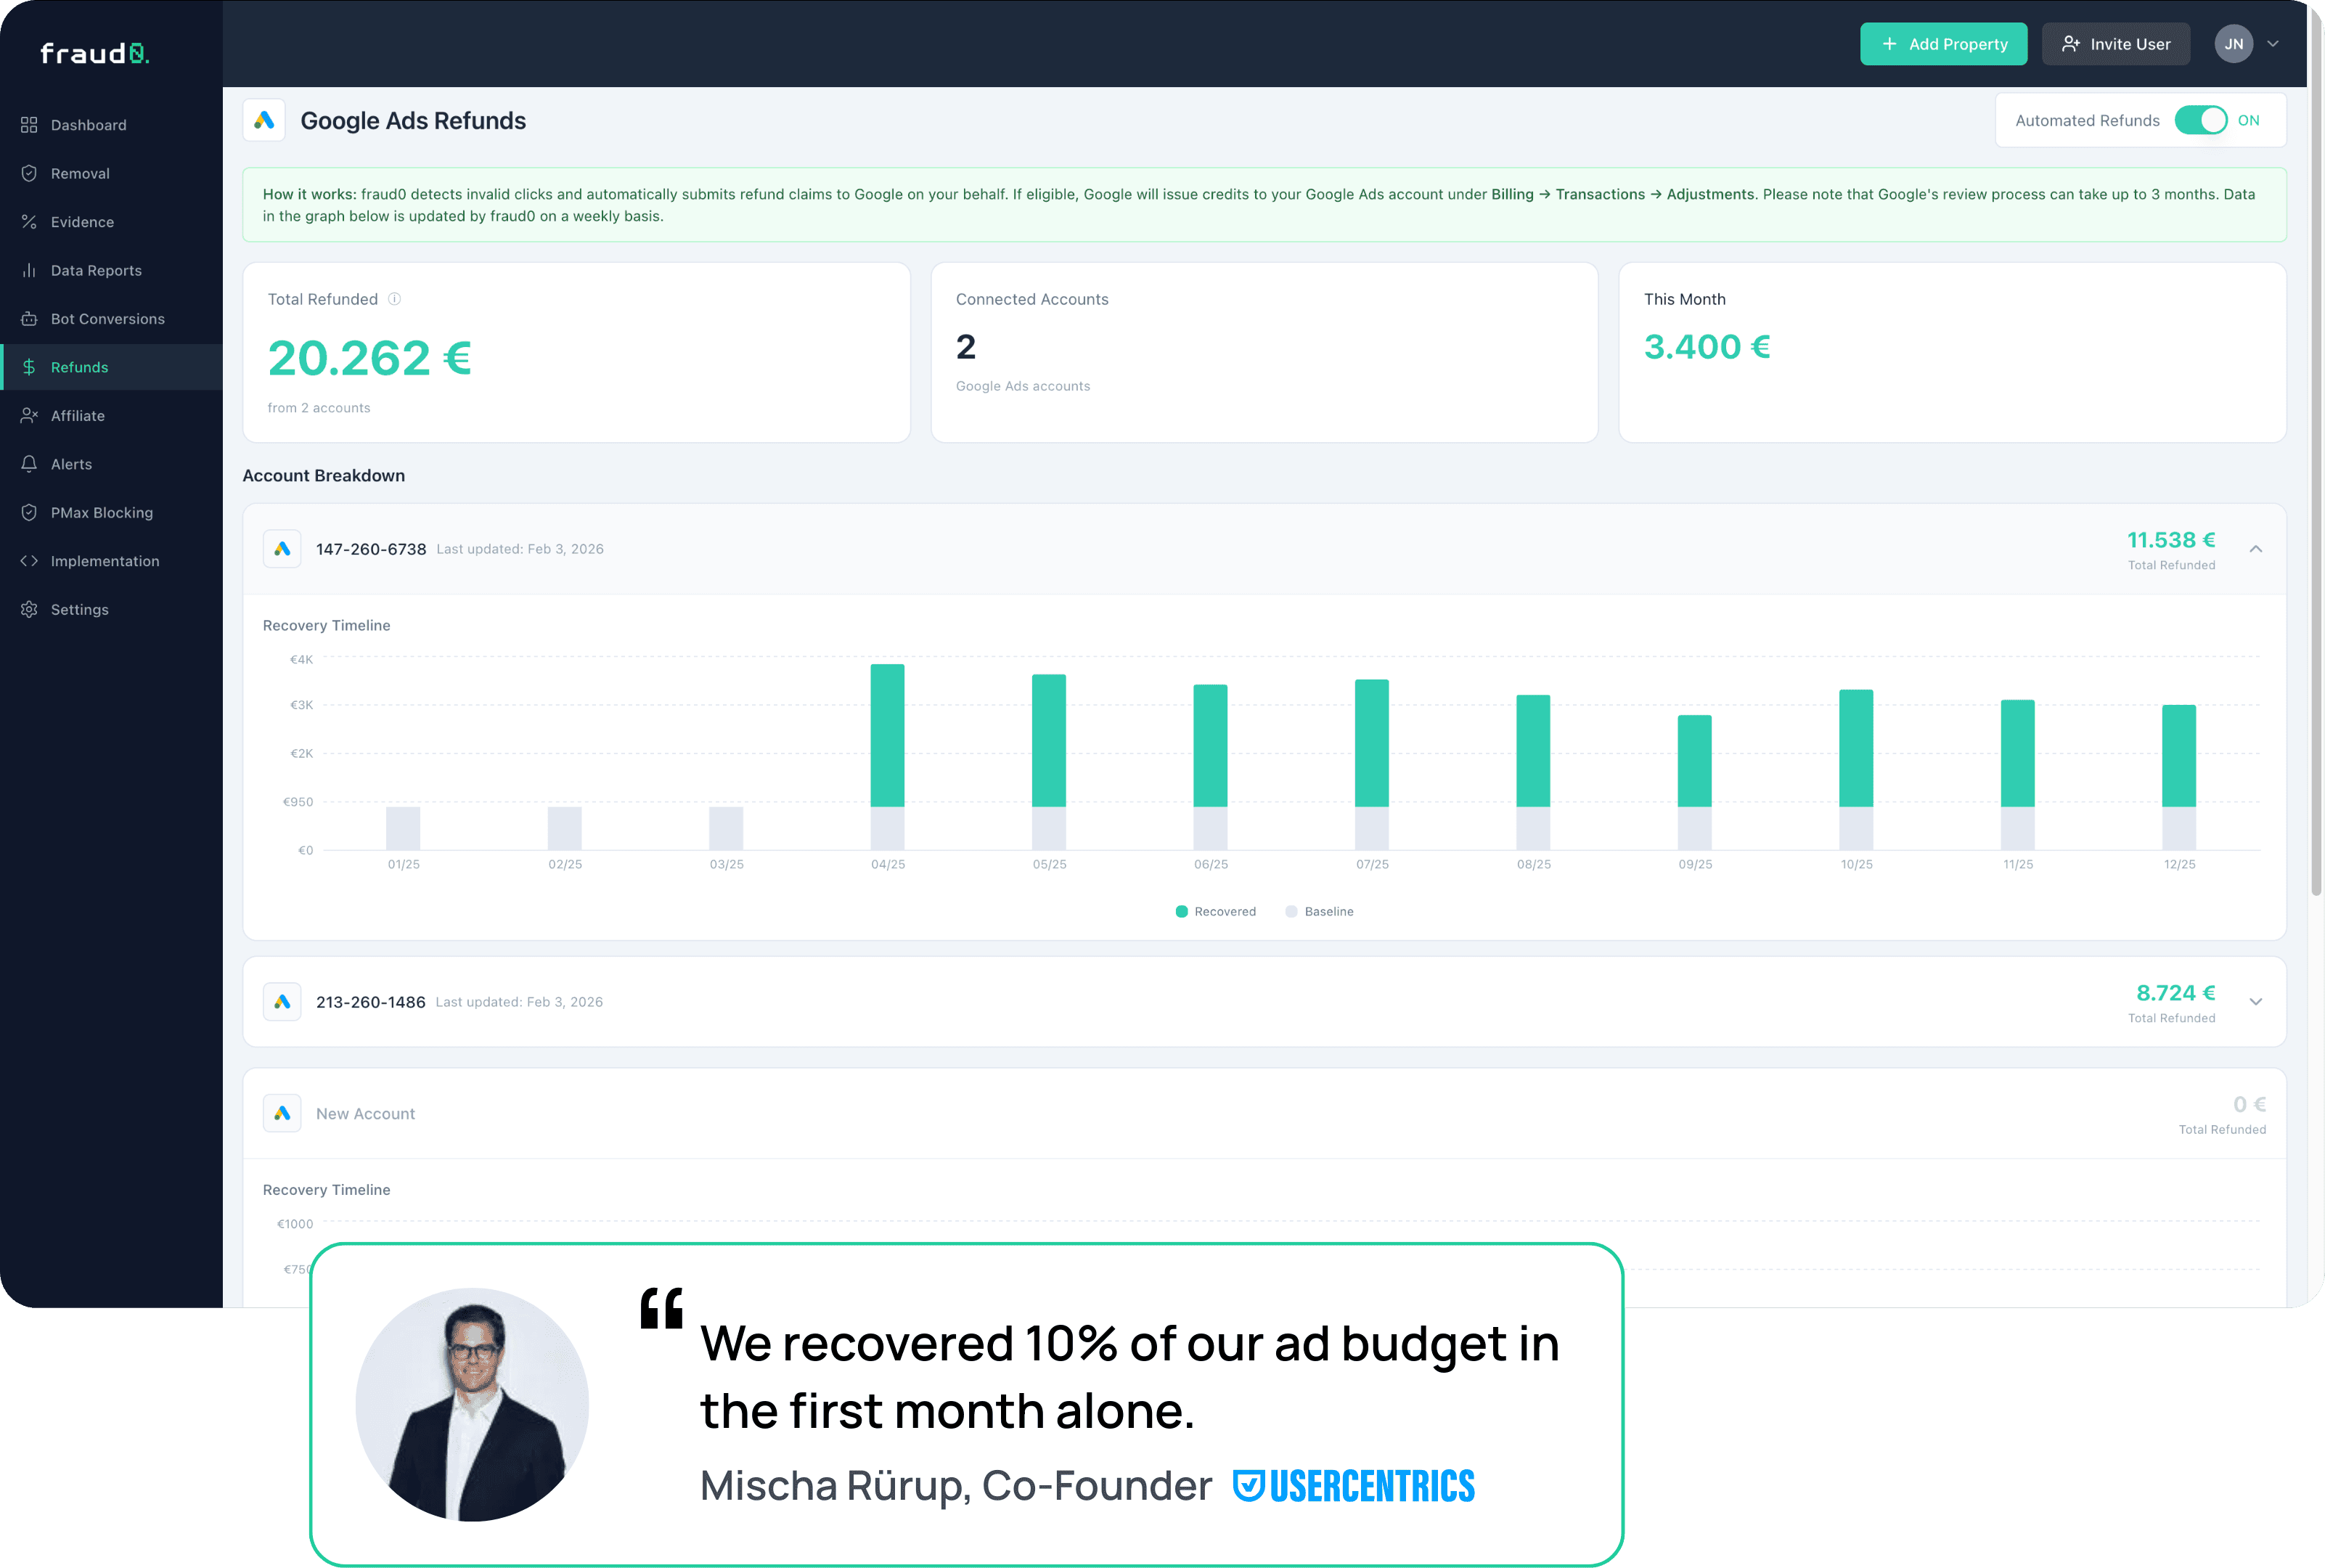Select the Dashboard icon in sidebar

click(x=30, y=124)
